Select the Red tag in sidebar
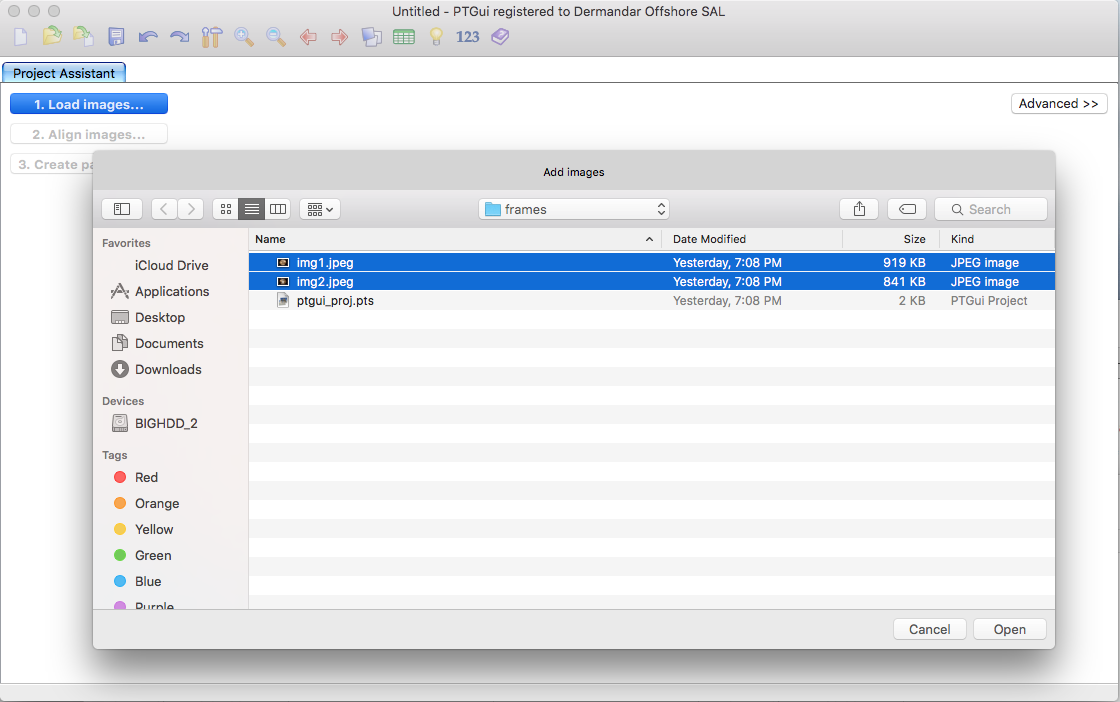The image size is (1120, 702). tap(146, 477)
